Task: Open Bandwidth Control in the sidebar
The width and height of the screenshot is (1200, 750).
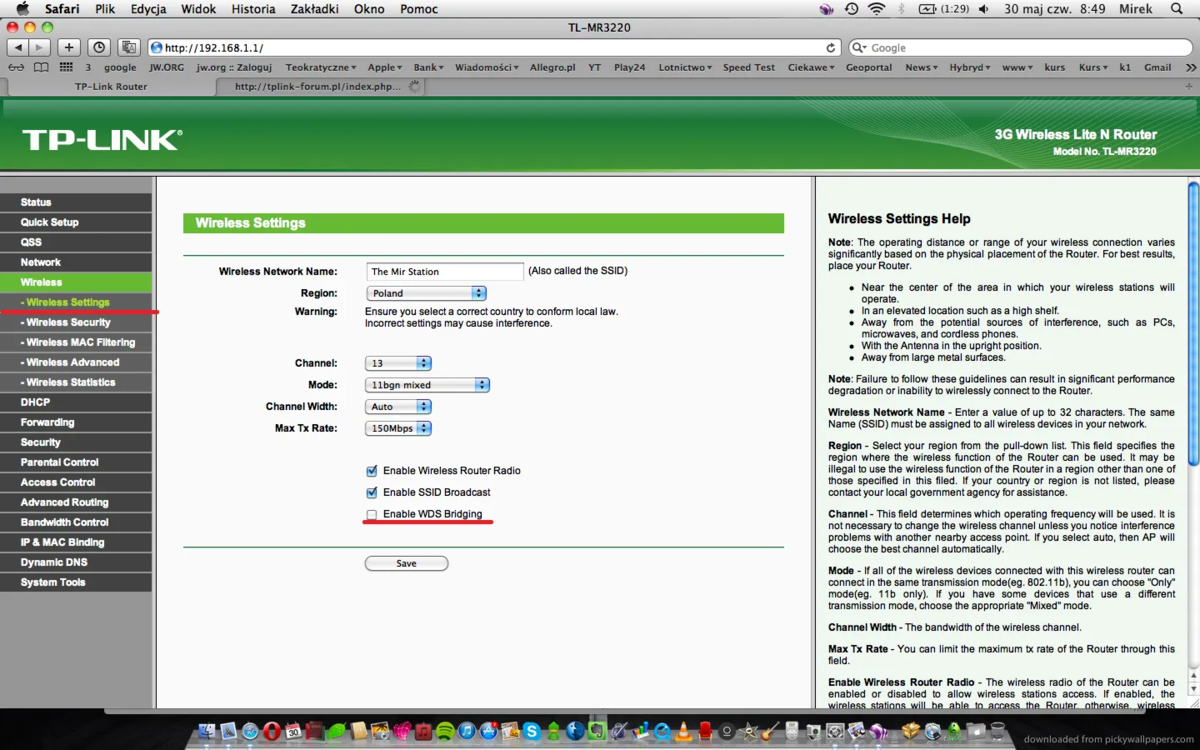Action: pyautogui.click(x=76, y=522)
